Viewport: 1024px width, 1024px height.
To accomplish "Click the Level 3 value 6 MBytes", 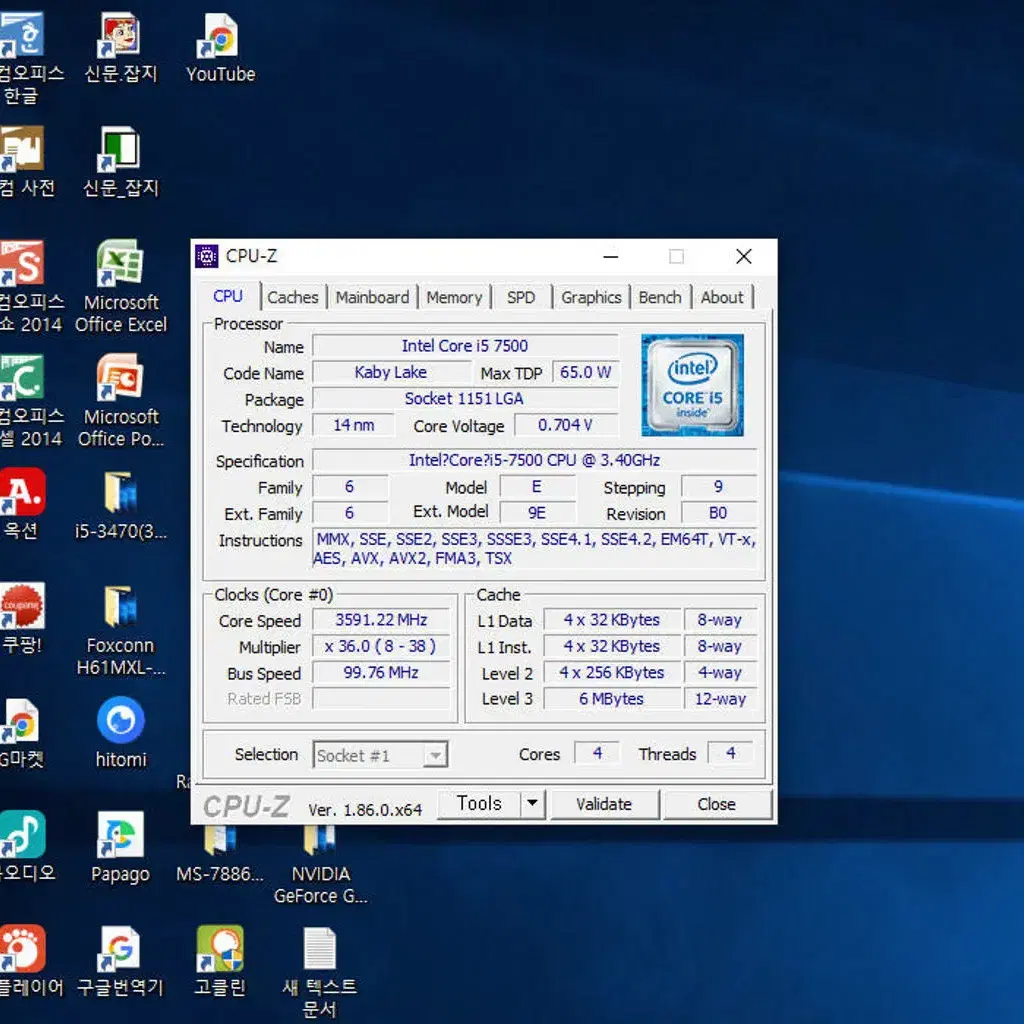I will click(612, 698).
